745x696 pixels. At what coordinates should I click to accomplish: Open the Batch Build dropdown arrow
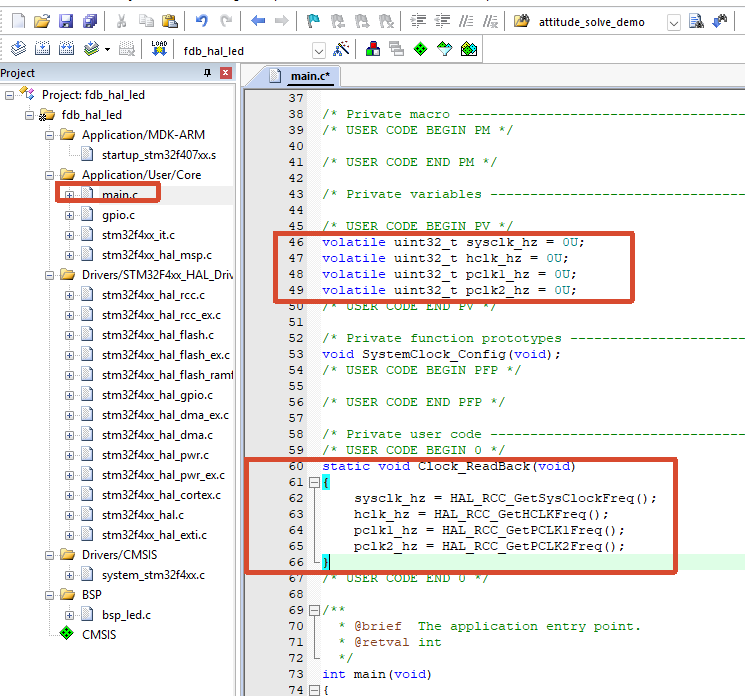pos(107,49)
